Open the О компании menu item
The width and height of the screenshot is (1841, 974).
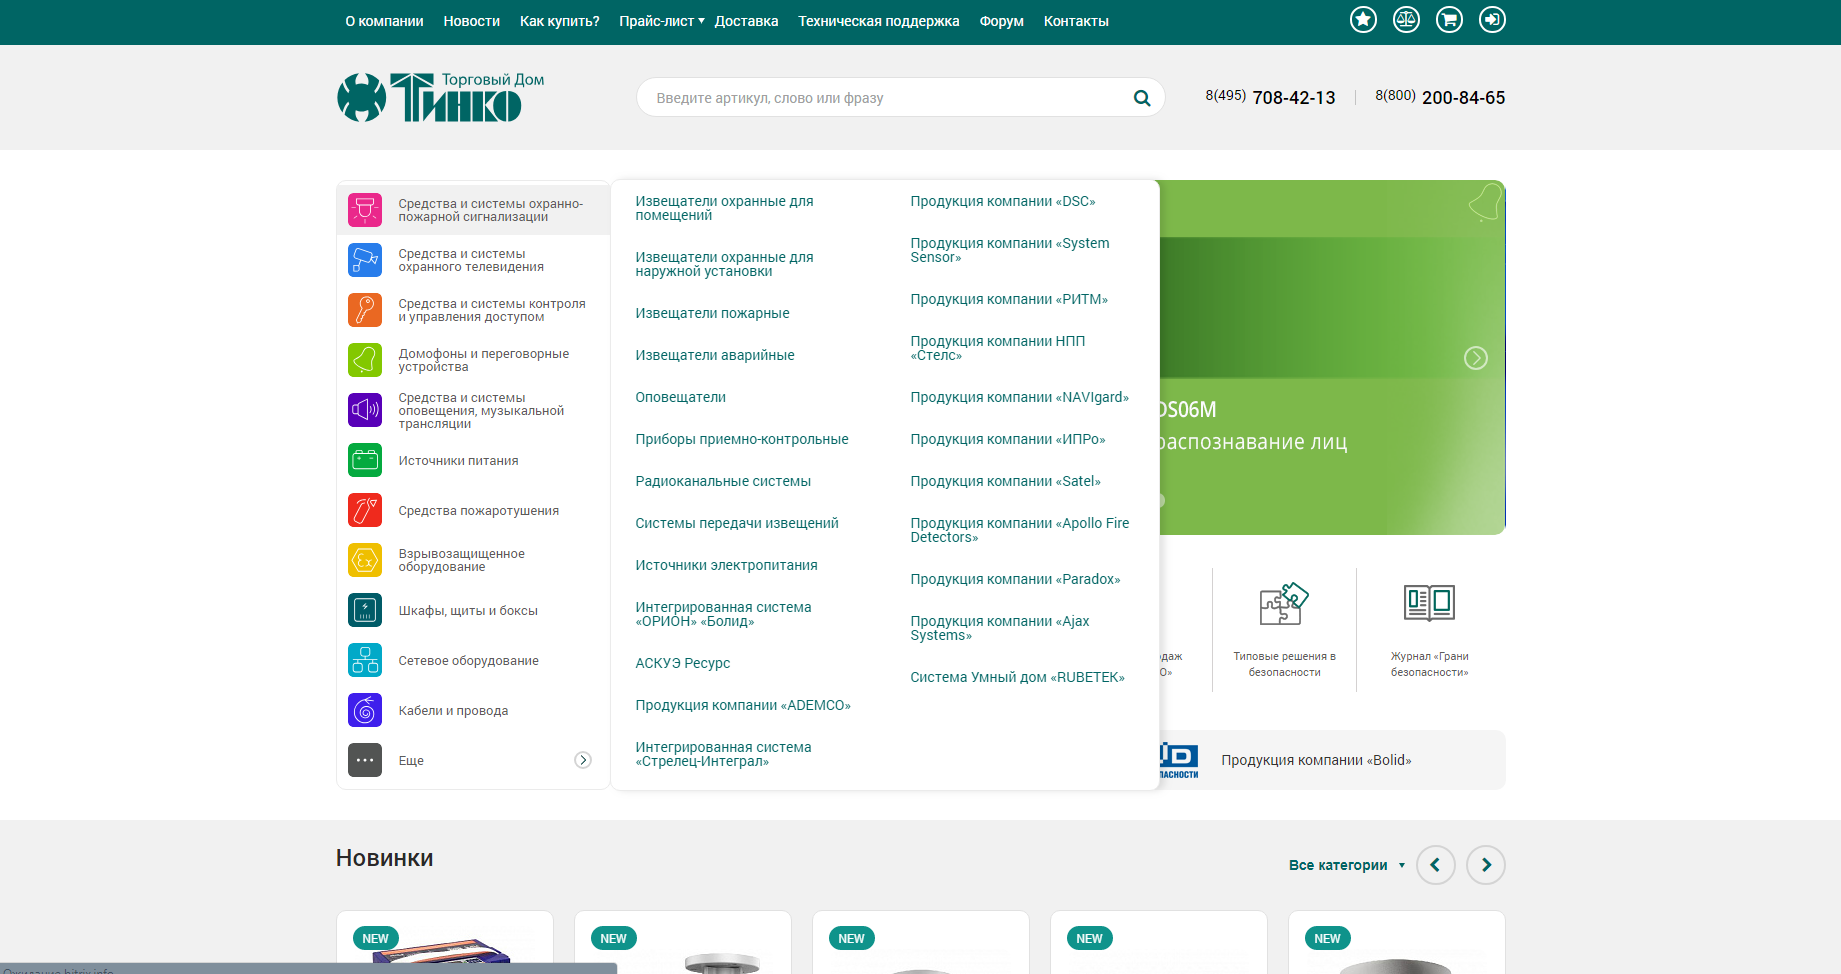pos(384,21)
